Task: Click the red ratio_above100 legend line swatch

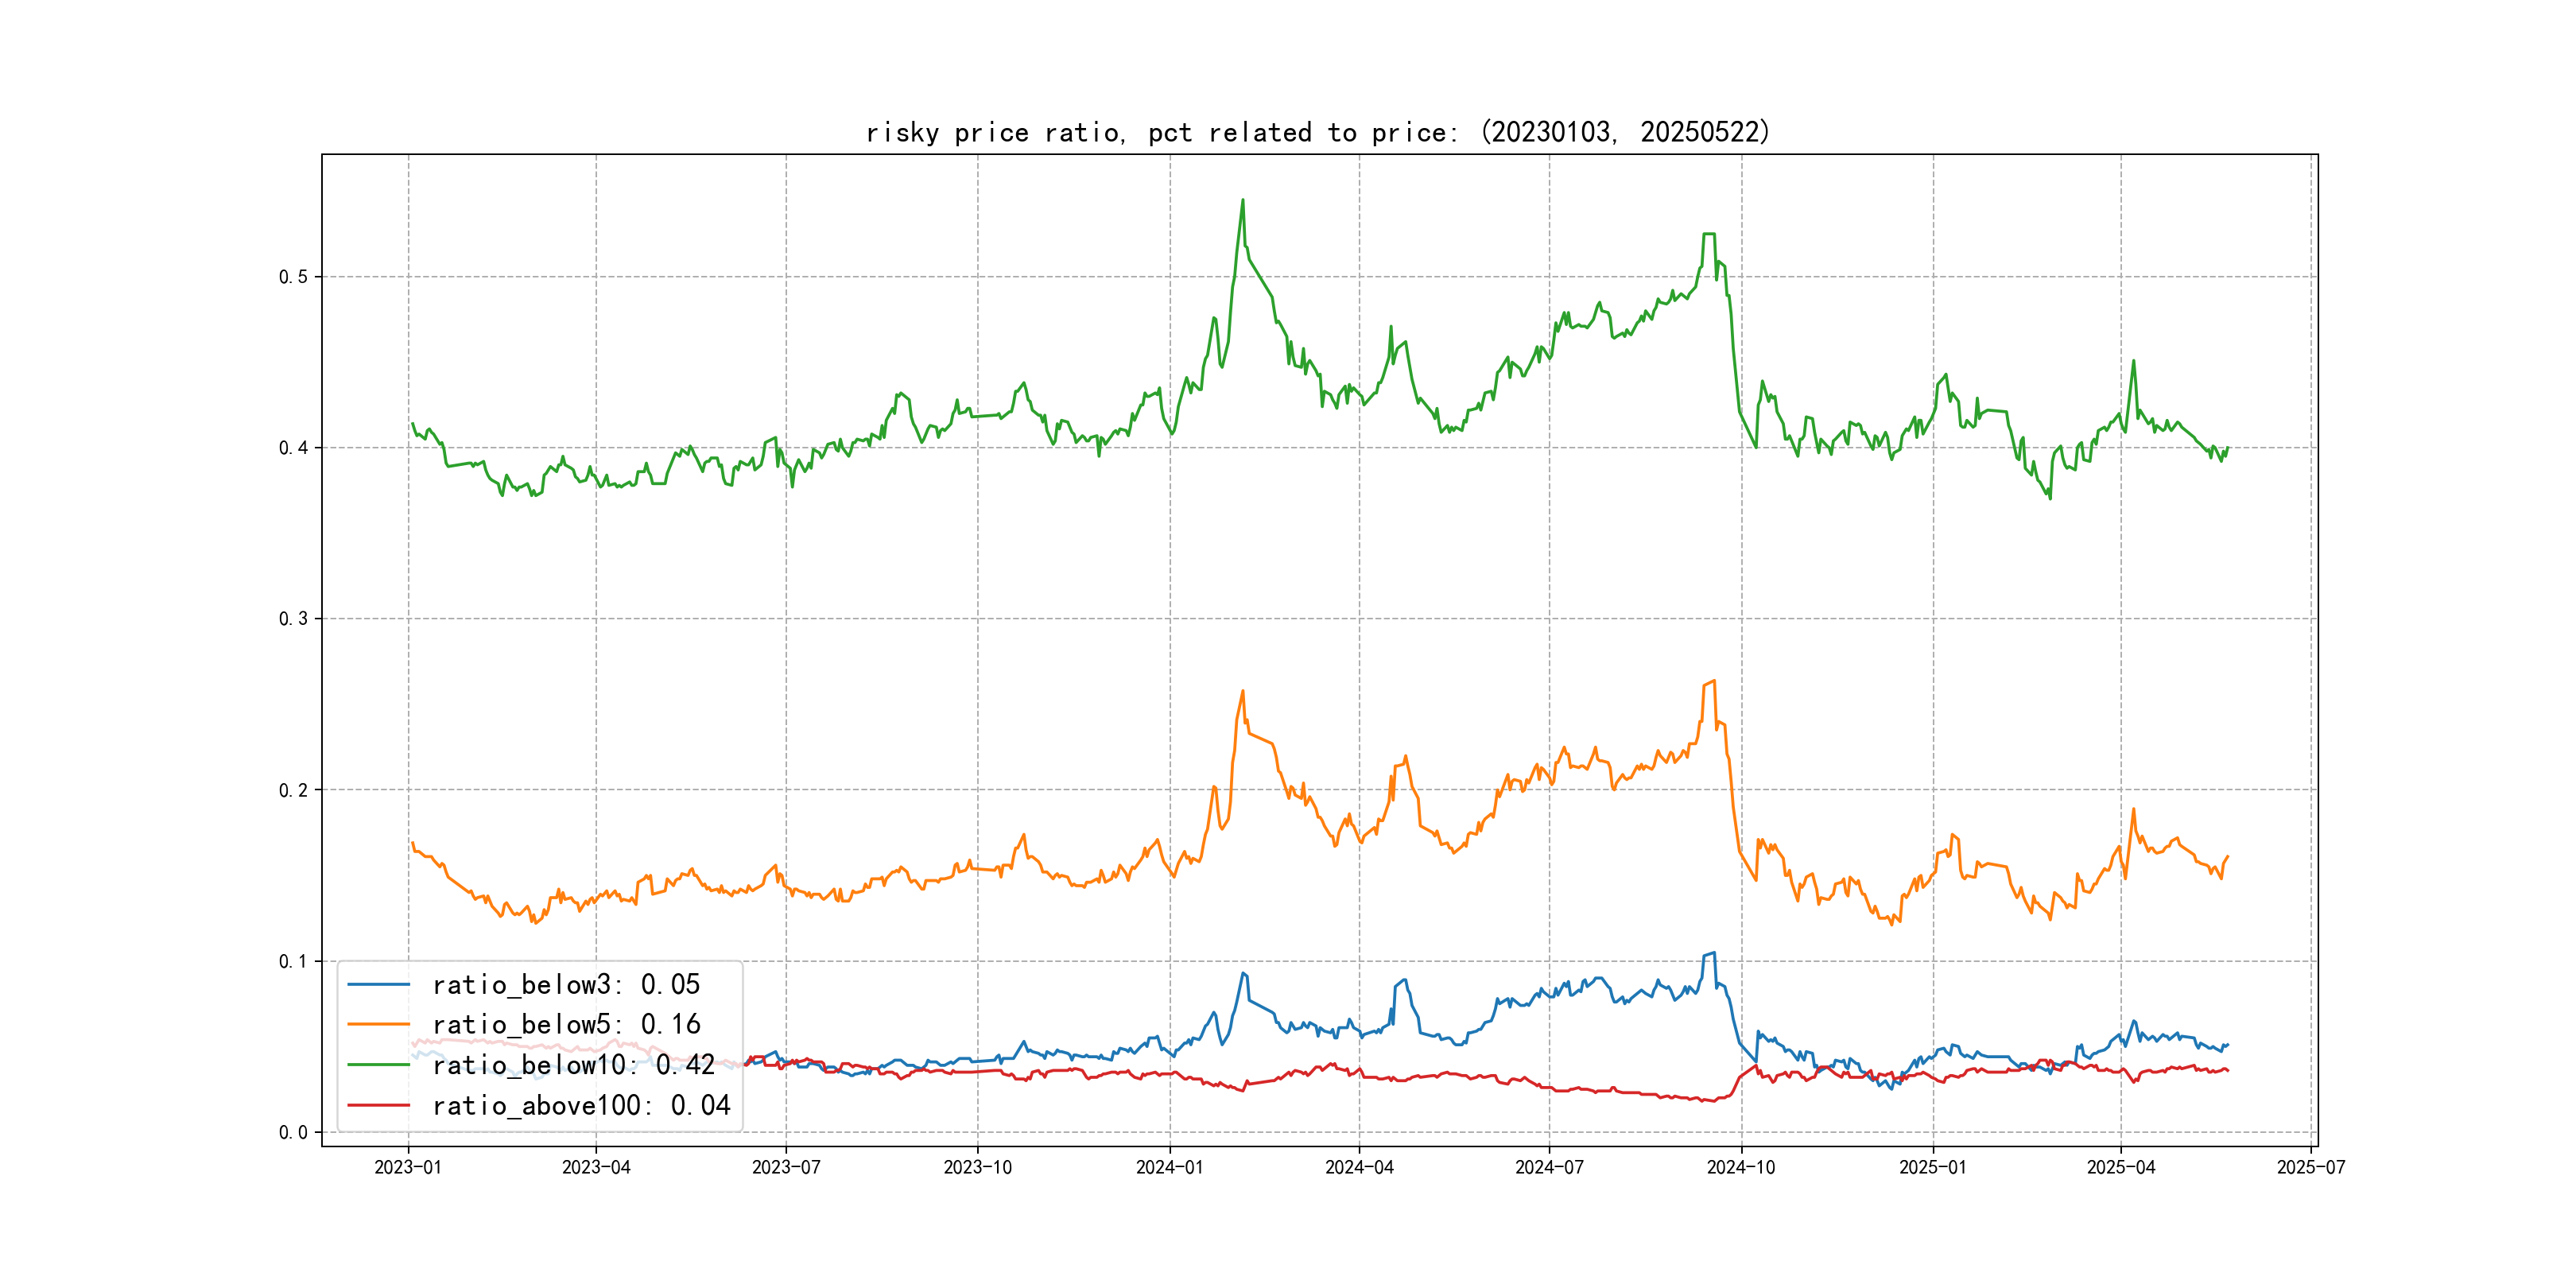Action: pos(378,1106)
